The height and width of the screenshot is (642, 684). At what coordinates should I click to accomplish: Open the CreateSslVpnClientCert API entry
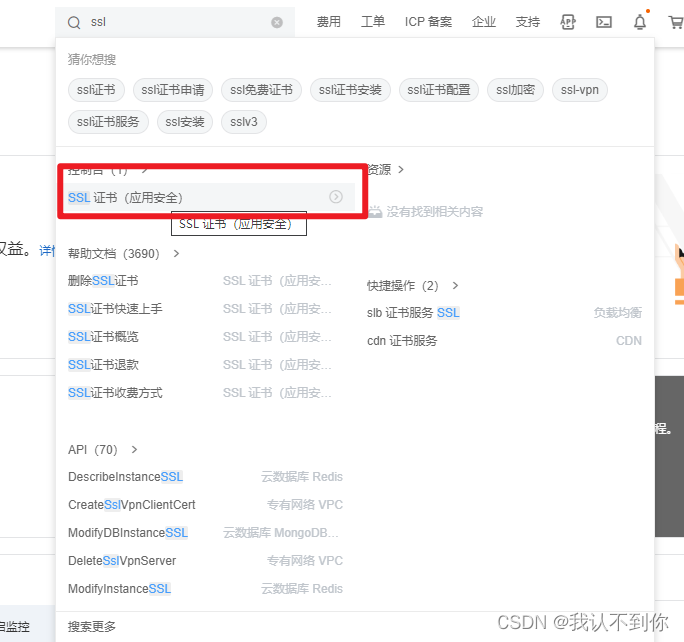click(x=132, y=505)
